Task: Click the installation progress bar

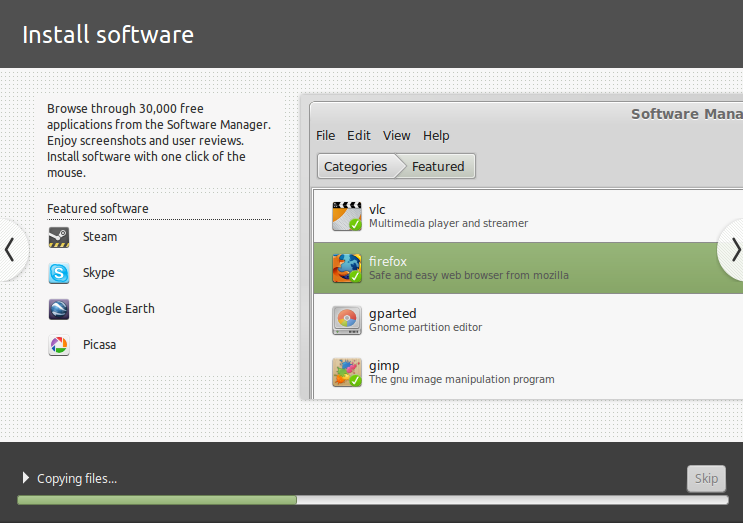Action: [x=372, y=500]
